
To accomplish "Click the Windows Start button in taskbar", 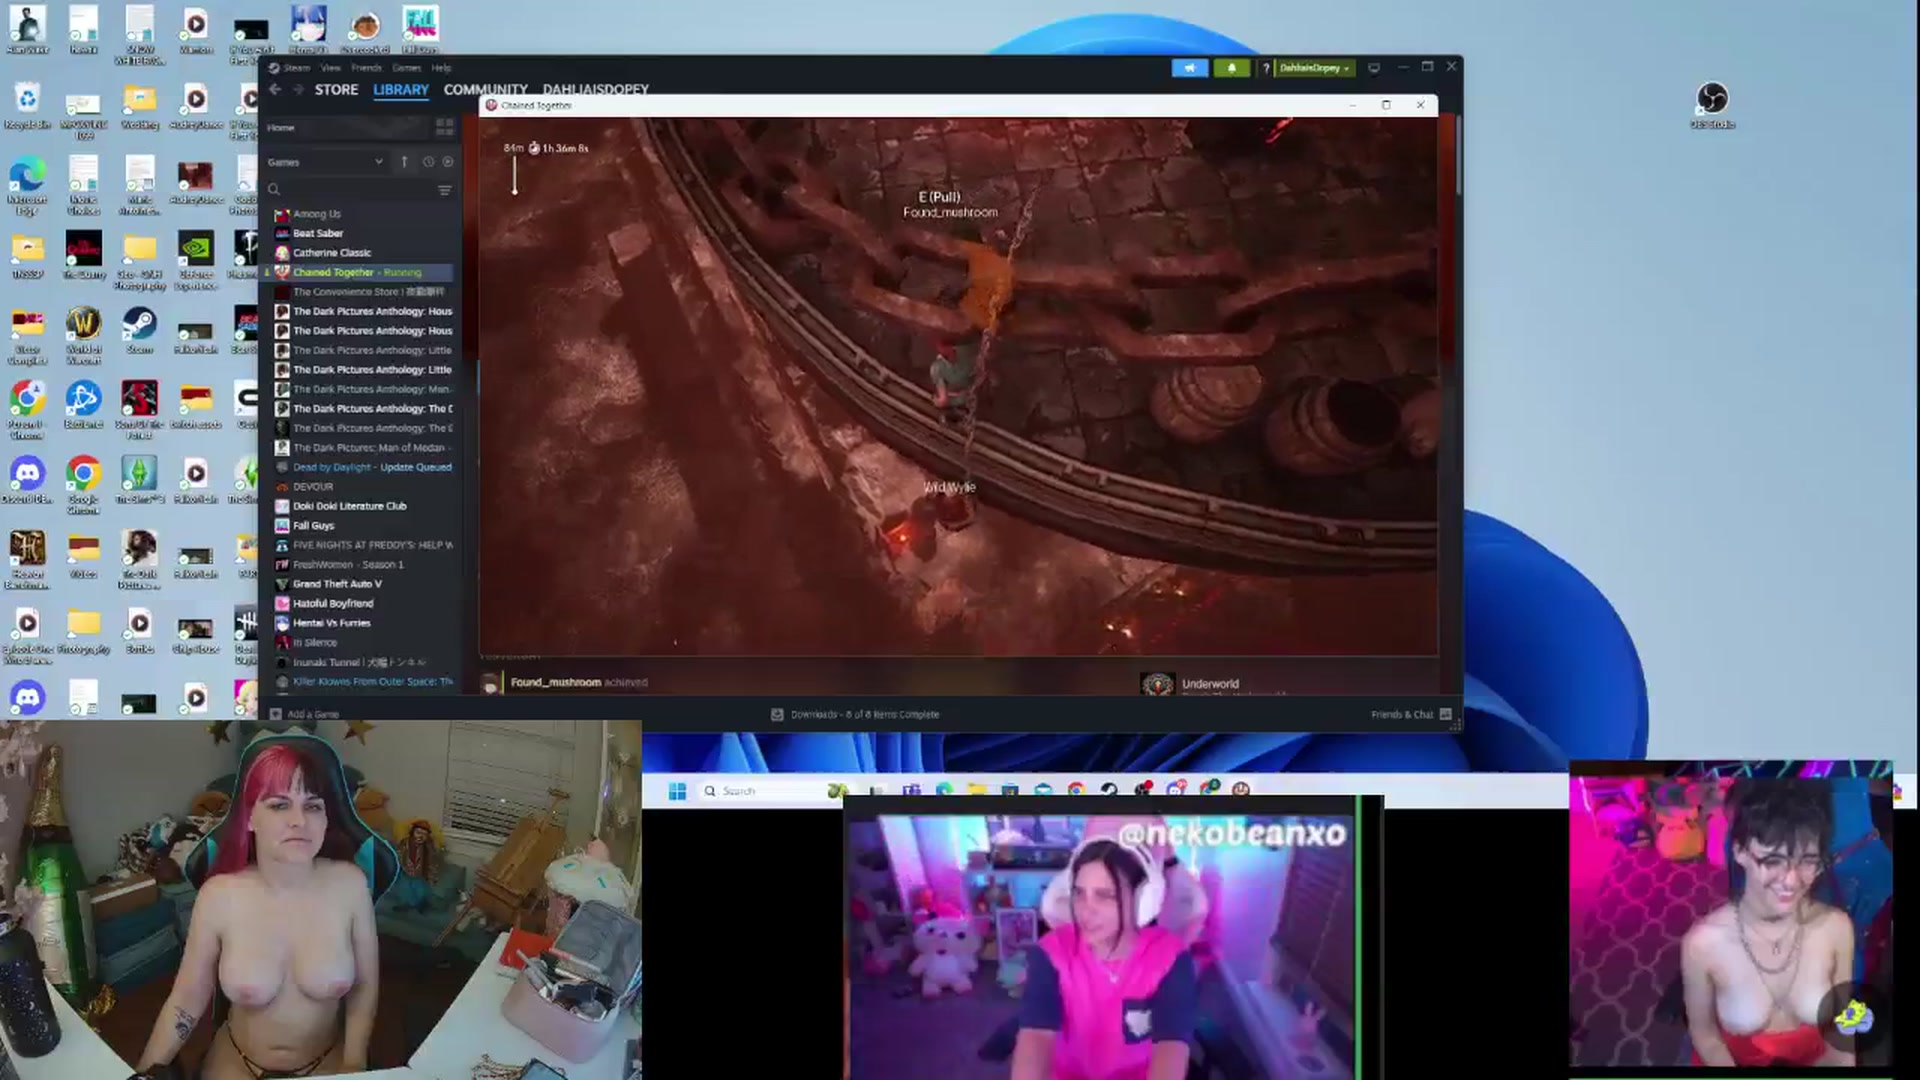I will pos(677,791).
